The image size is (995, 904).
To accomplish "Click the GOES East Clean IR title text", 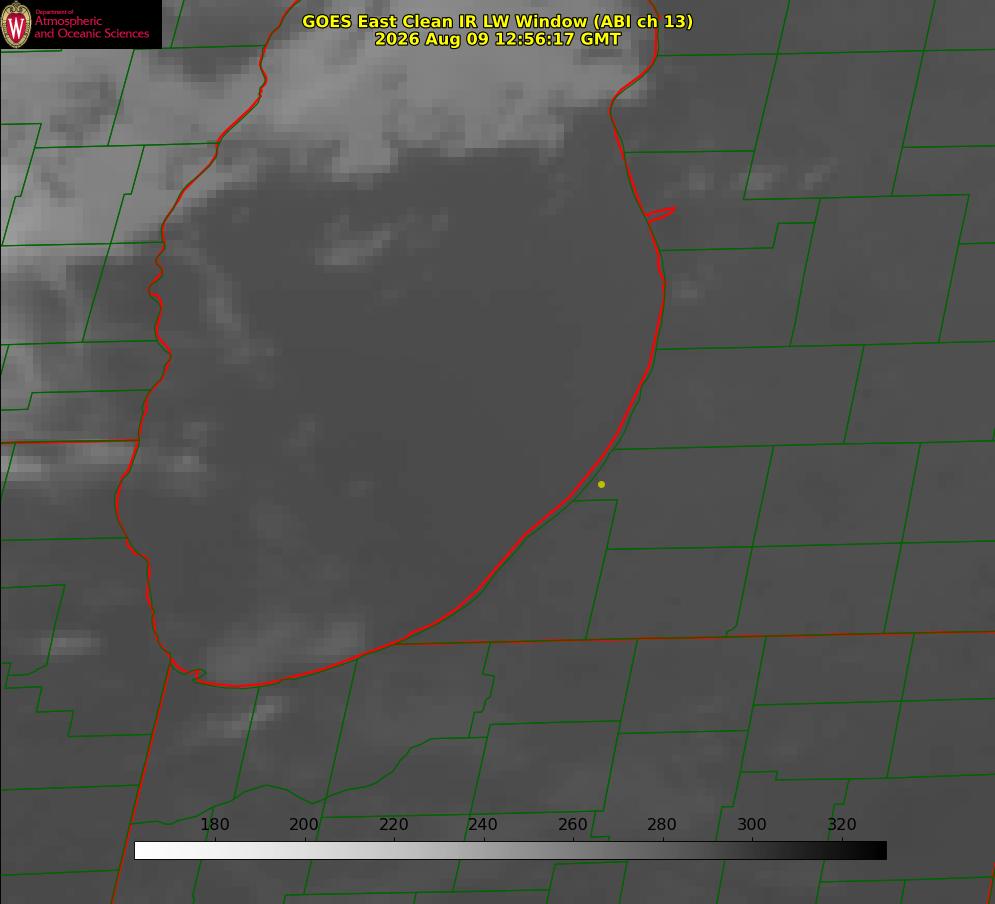I will pyautogui.click(x=497, y=21).
